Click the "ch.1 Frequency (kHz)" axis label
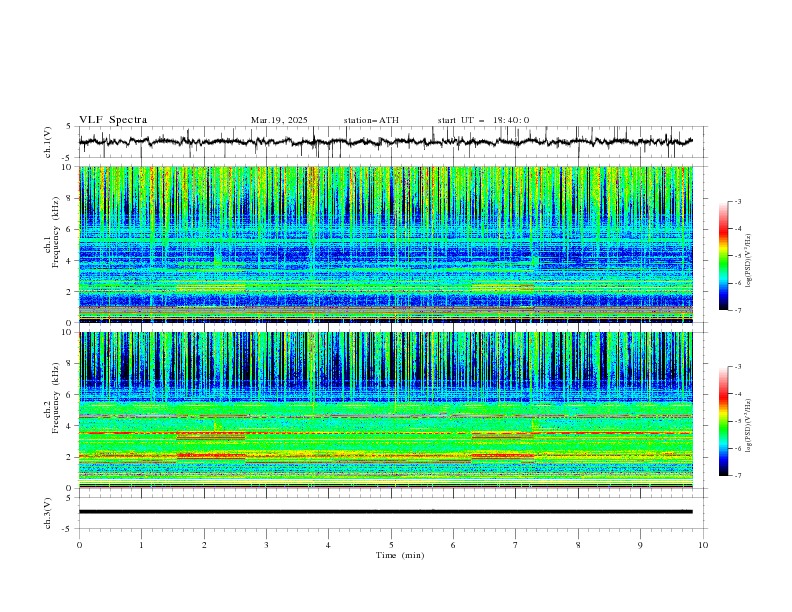The image size is (792, 612). tap(52, 230)
